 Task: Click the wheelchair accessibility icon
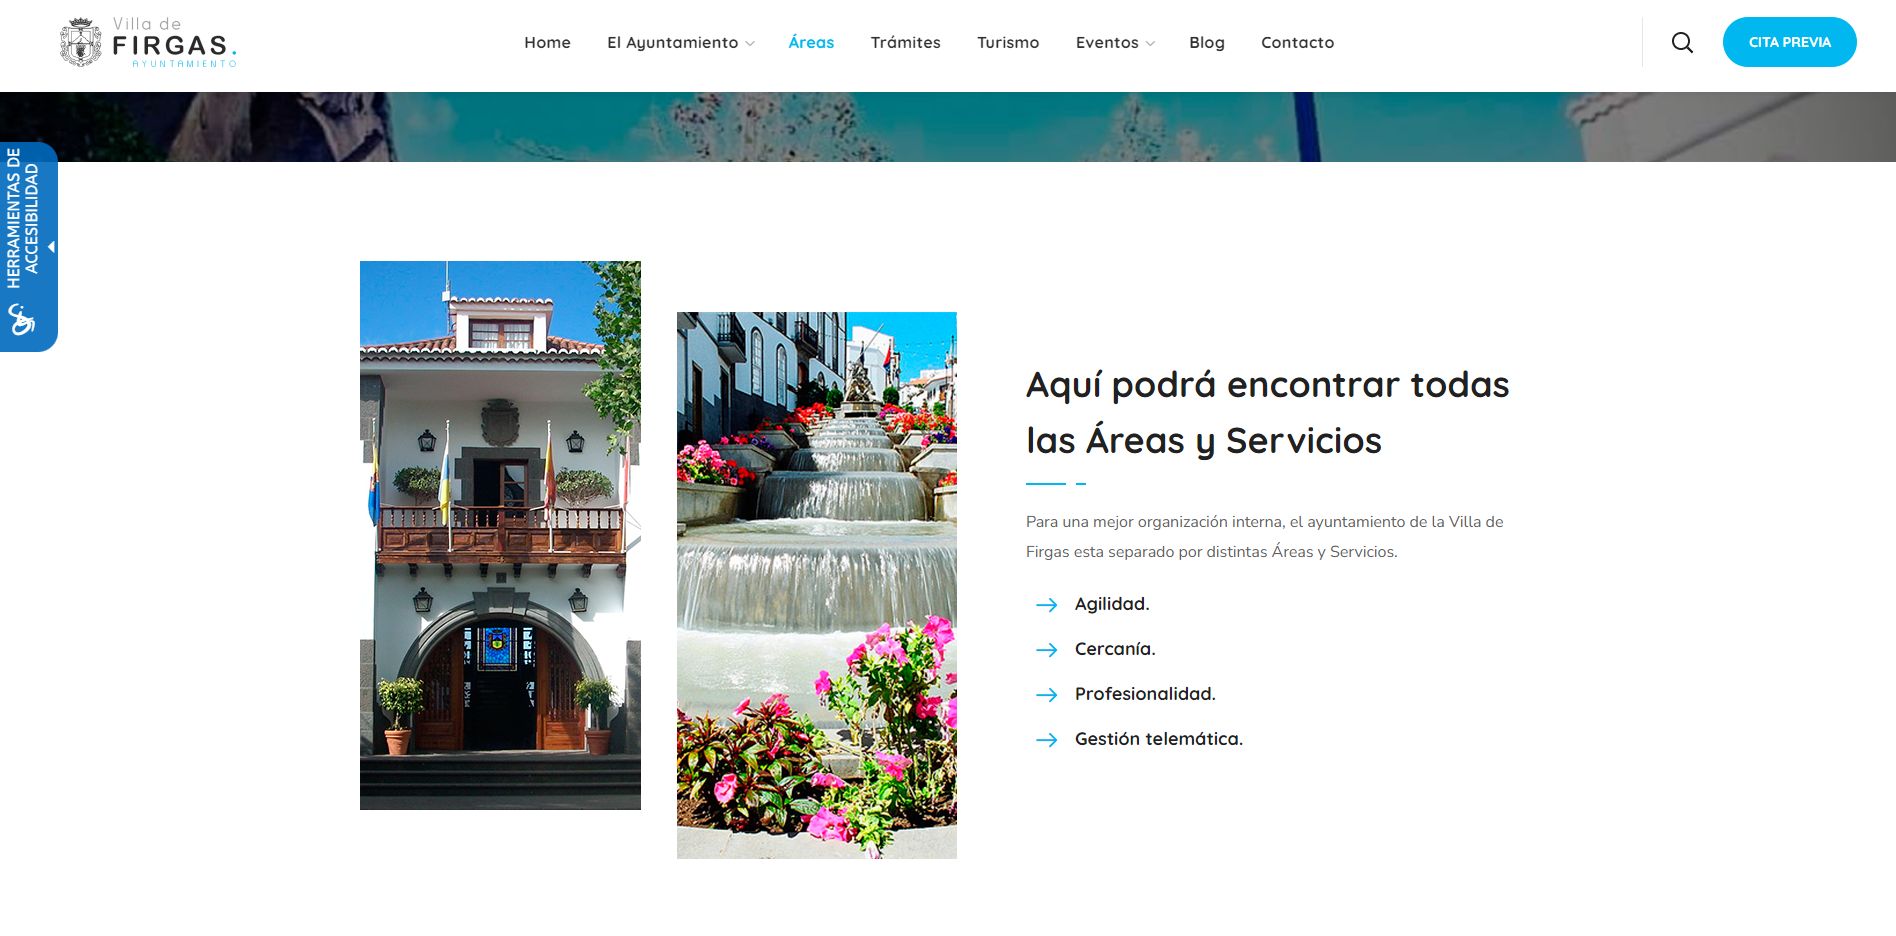[x=22, y=319]
